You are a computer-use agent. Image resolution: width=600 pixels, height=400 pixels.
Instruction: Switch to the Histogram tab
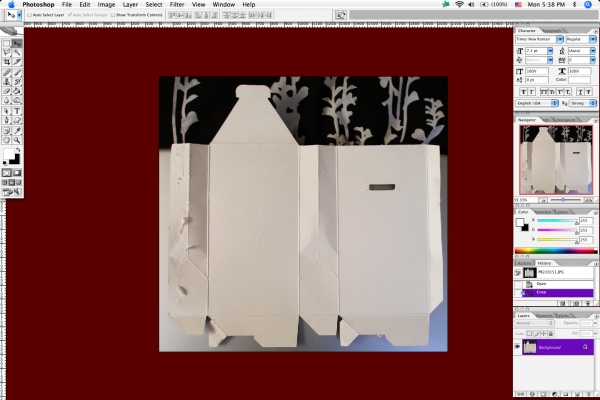[x=565, y=120]
